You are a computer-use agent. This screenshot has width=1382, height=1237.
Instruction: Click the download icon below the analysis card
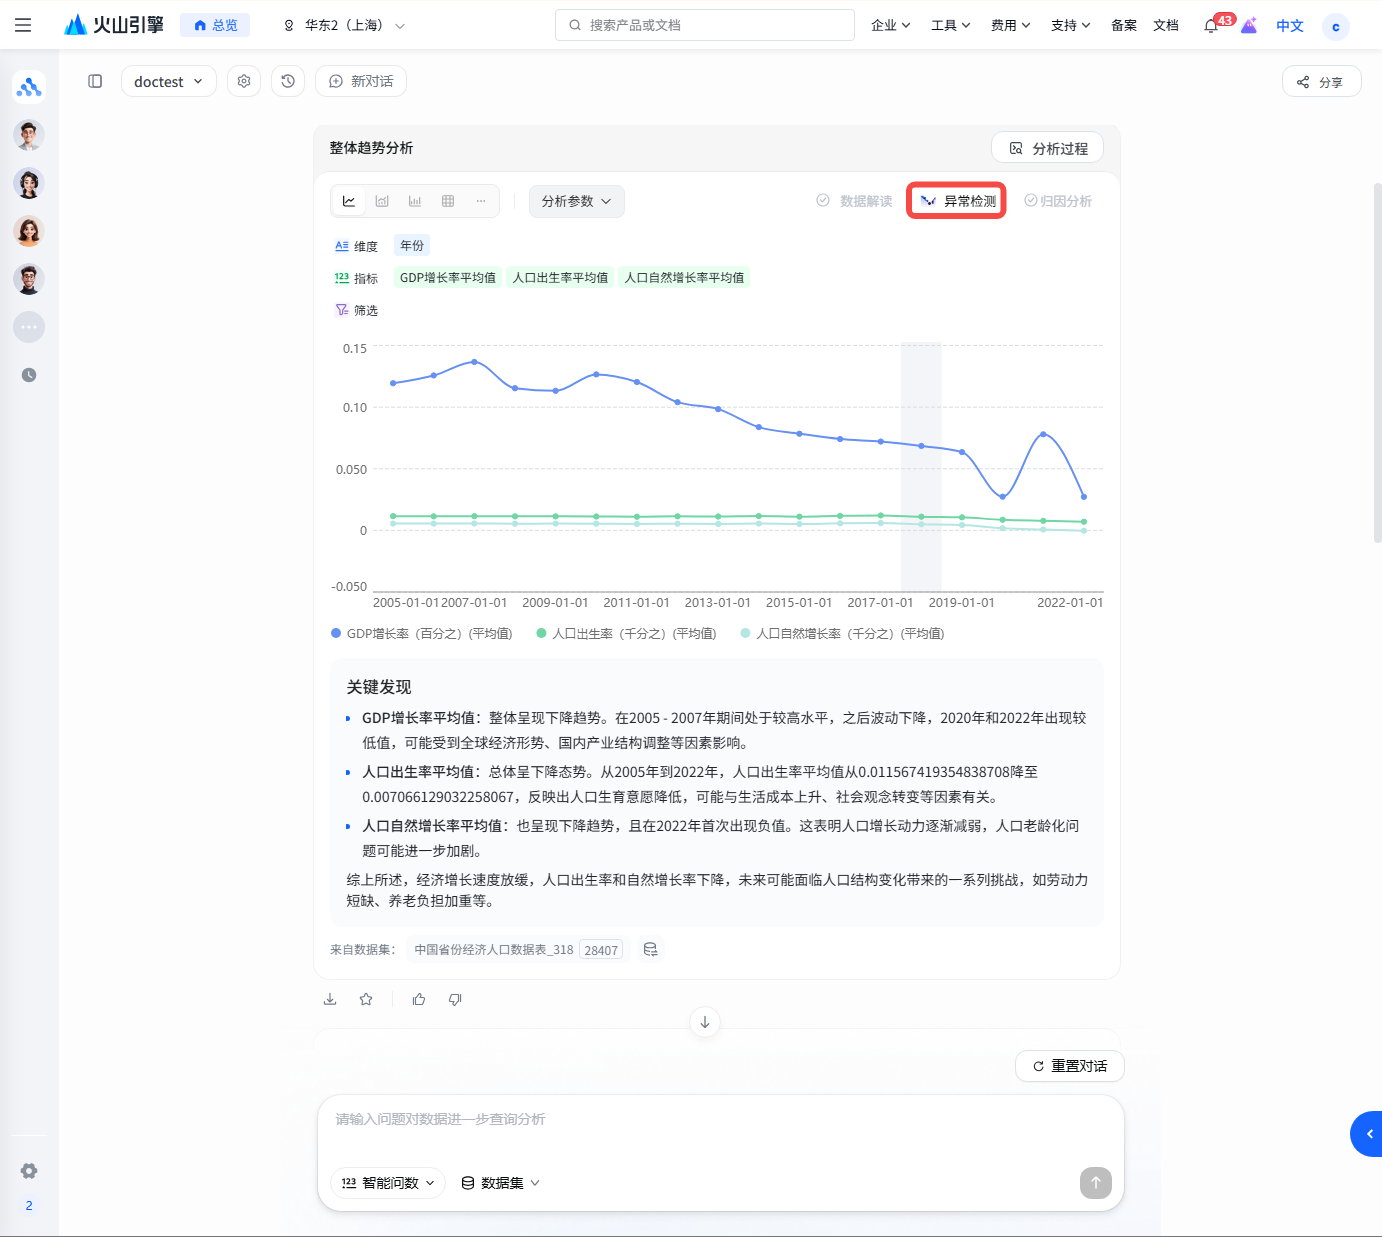[330, 999]
